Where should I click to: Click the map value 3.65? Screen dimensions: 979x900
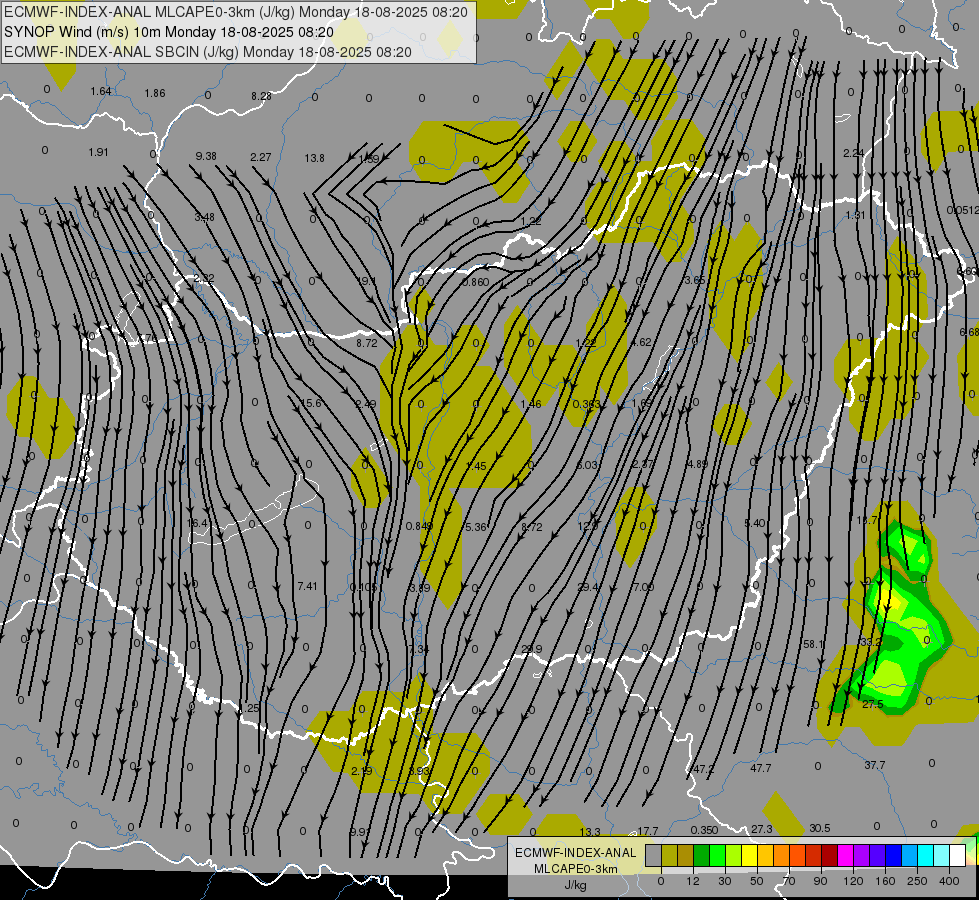pyautogui.click(x=694, y=280)
